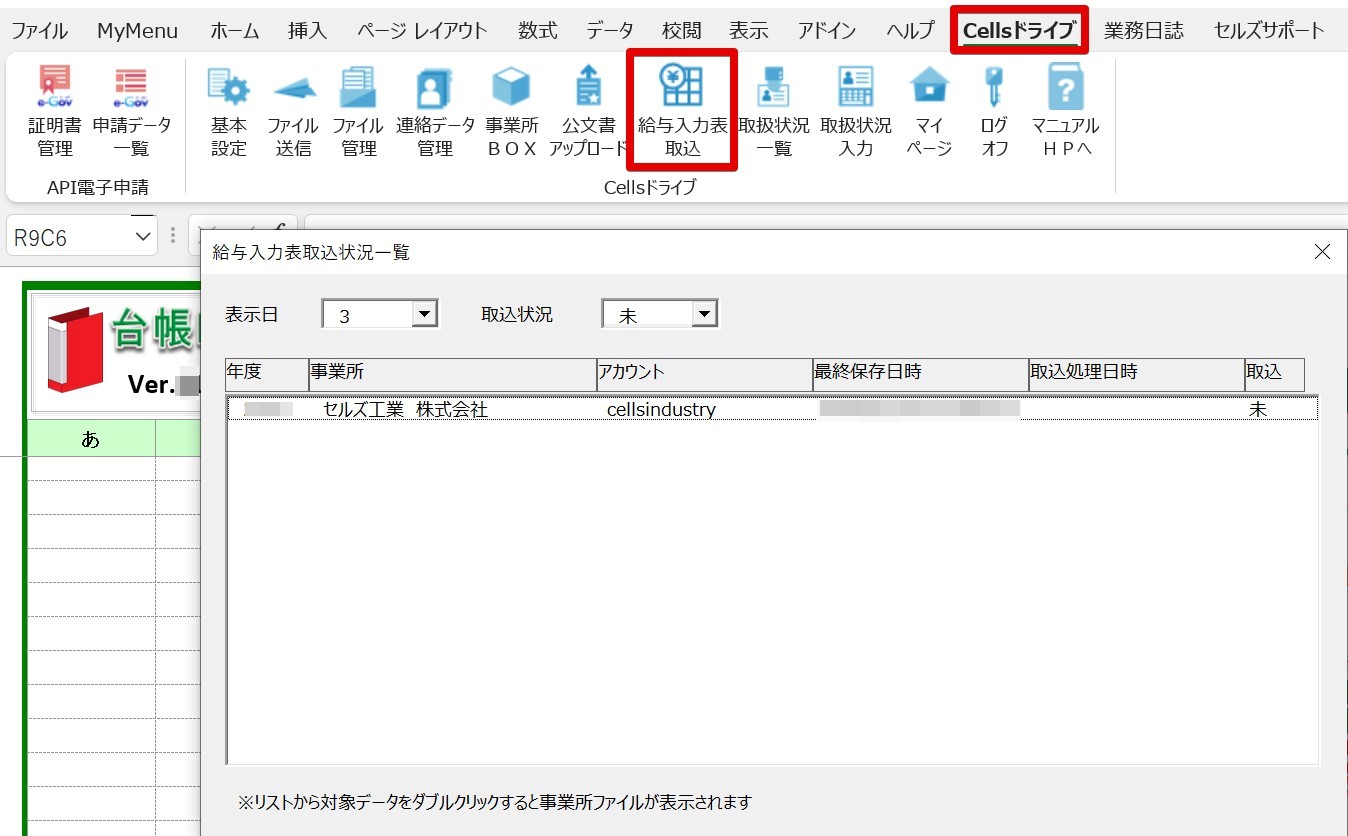
Task: Select the Cellsドライブ tab
Action: click(x=1020, y=31)
